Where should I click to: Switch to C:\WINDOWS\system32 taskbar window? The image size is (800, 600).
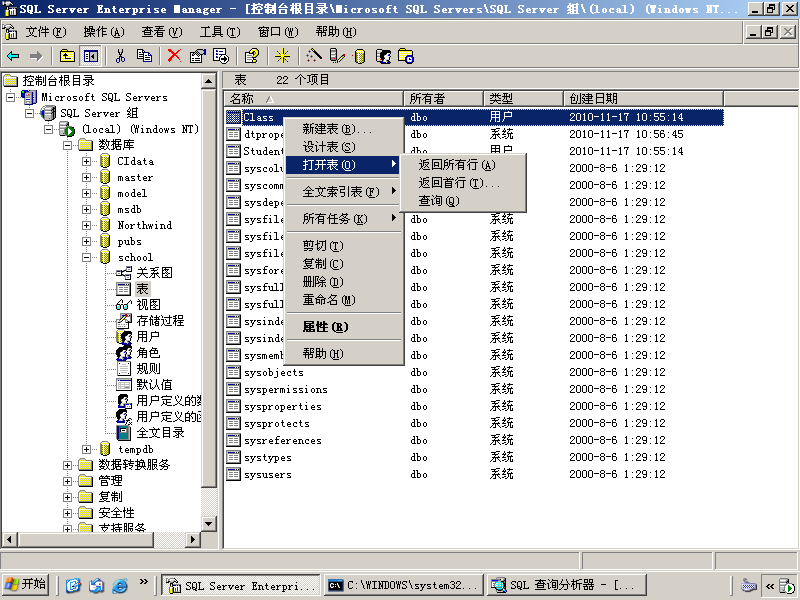[x=404, y=585]
